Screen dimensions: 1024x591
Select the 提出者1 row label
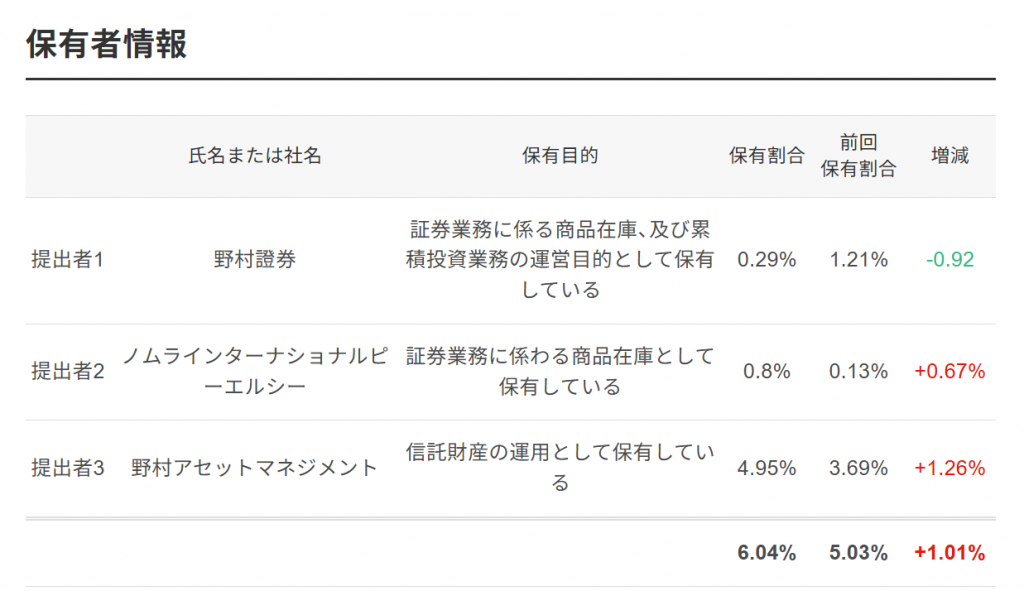tap(68, 259)
